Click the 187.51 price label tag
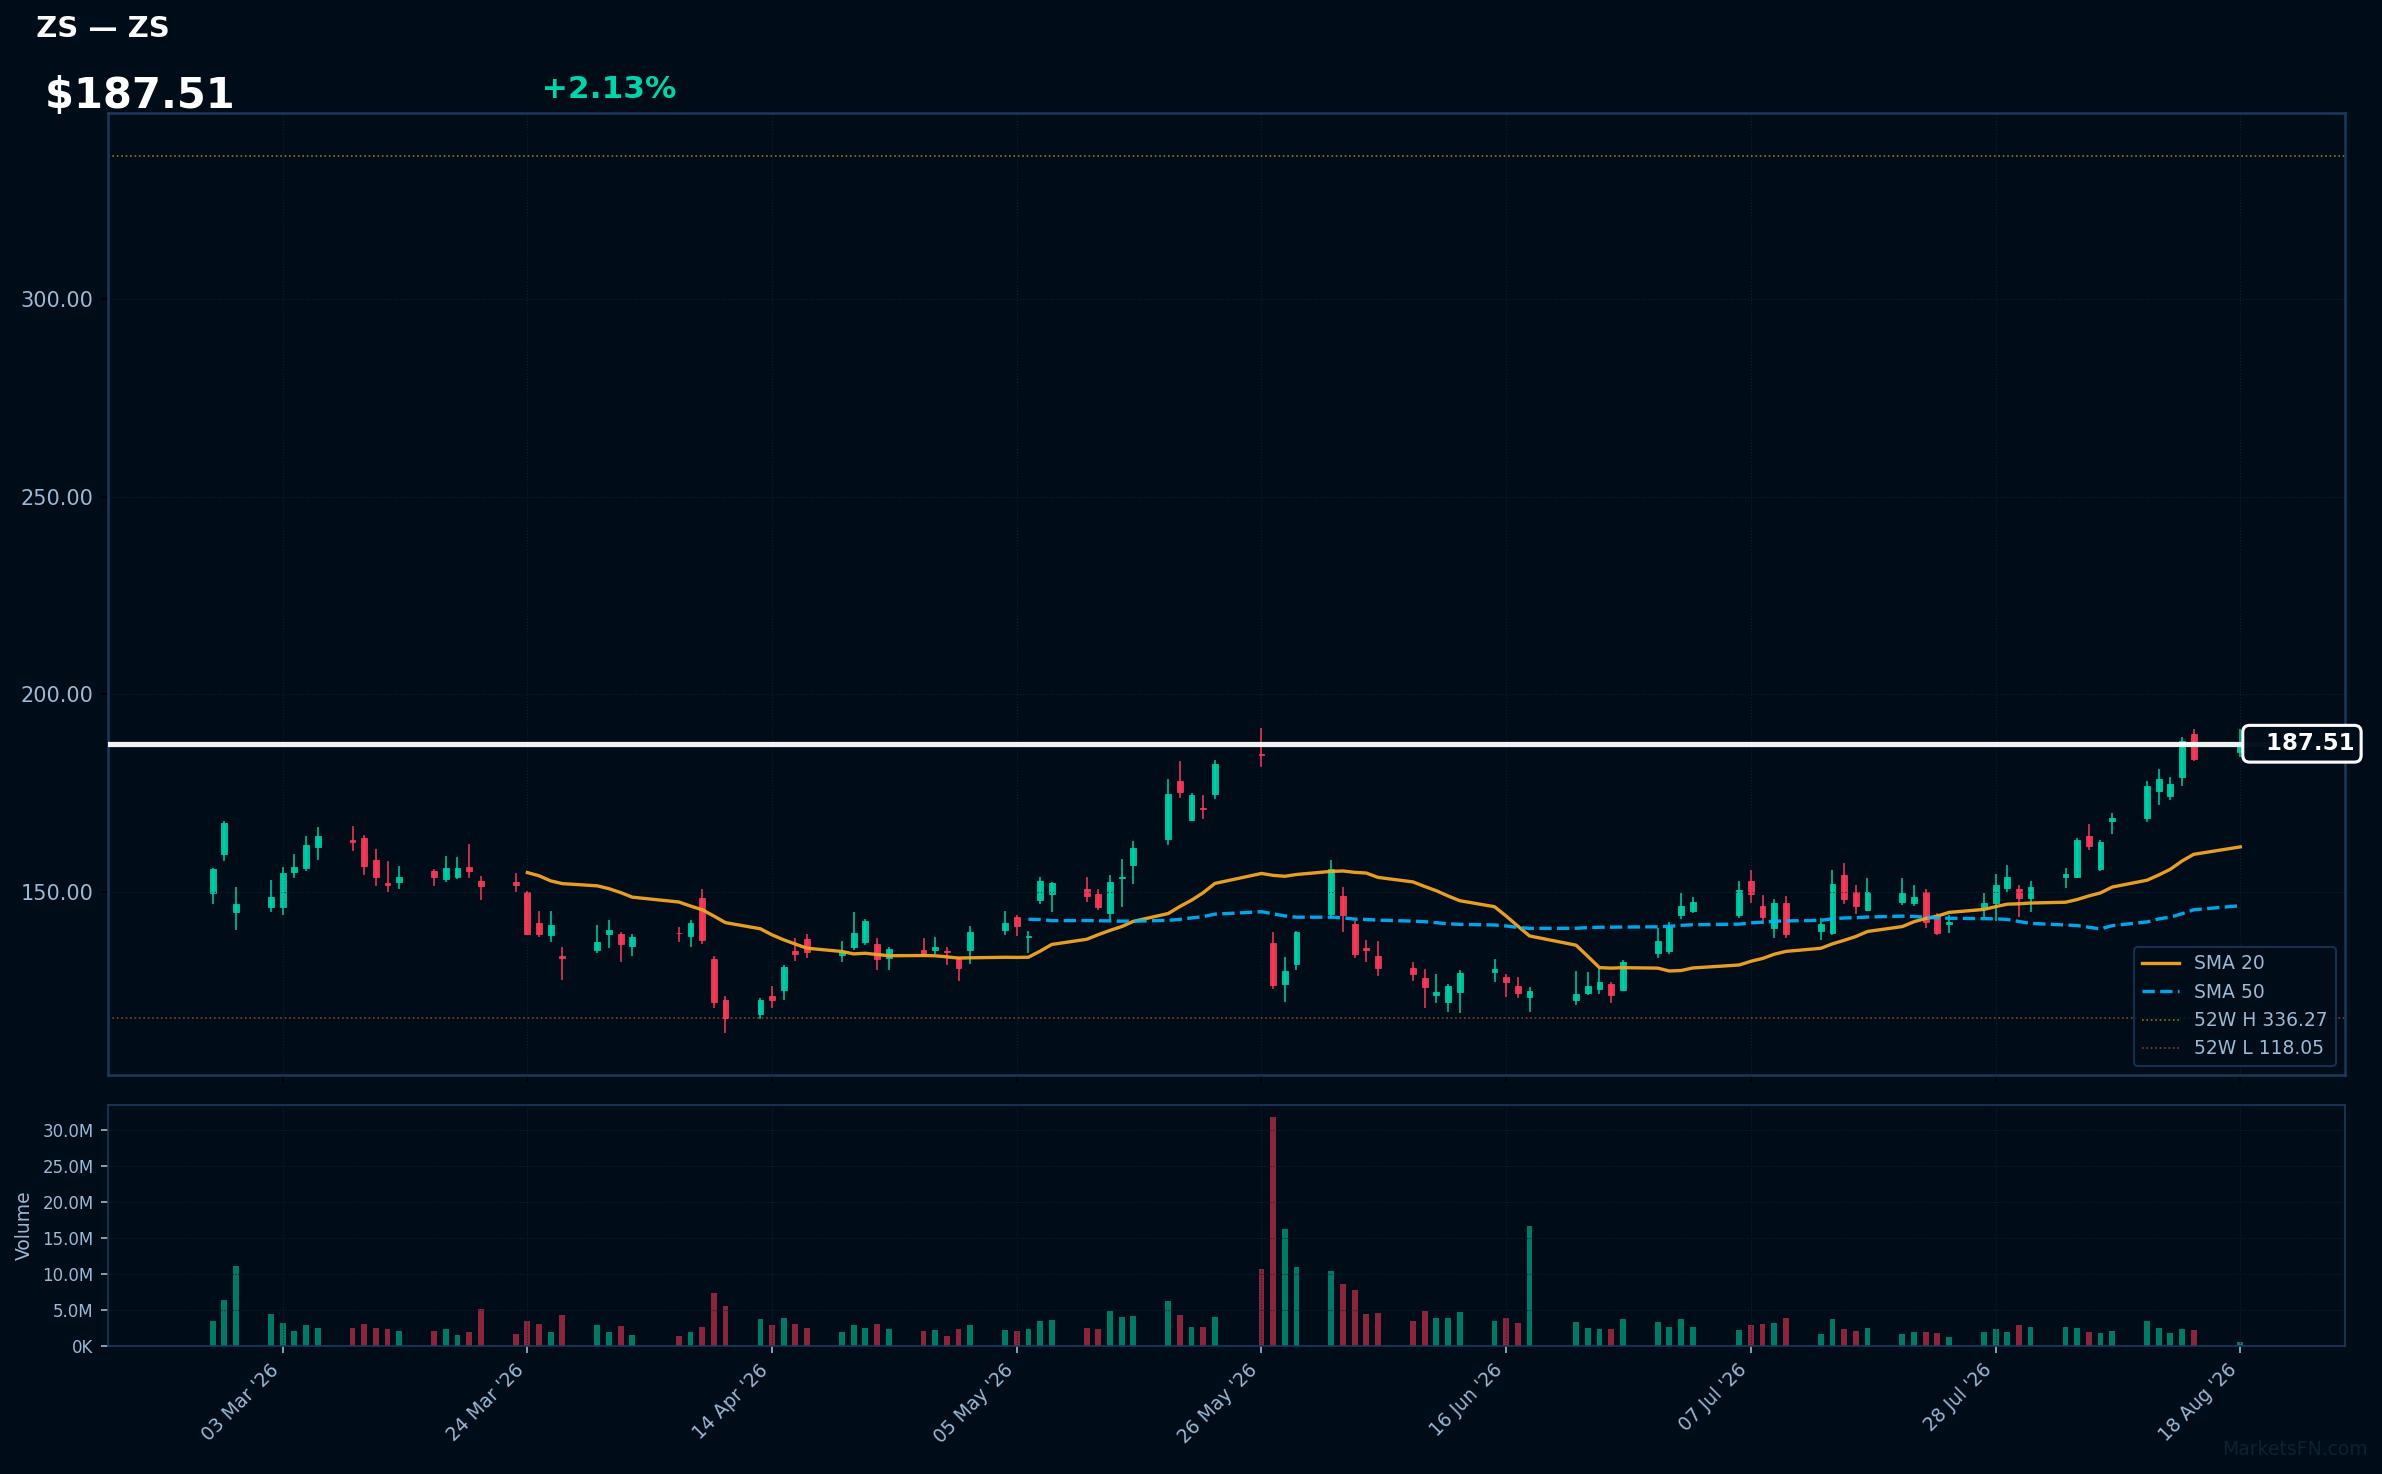This screenshot has height=1474, width=2382. click(x=2301, y=743)
